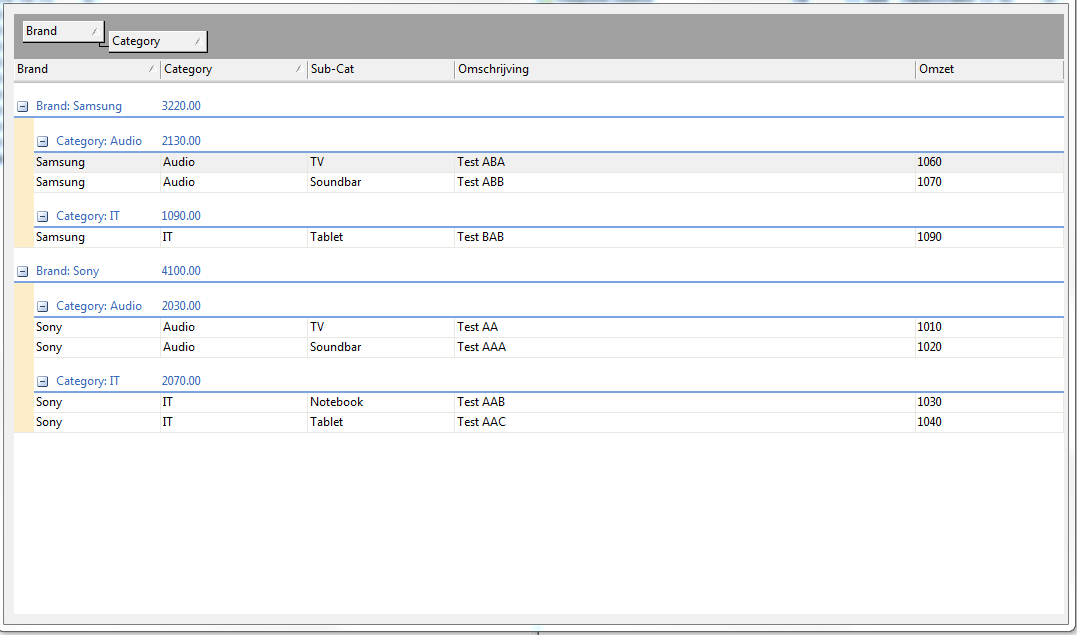Sort by the Sub-Cat column header
The height and width of the screenshot is (635, 1077).
coord(380,69)
